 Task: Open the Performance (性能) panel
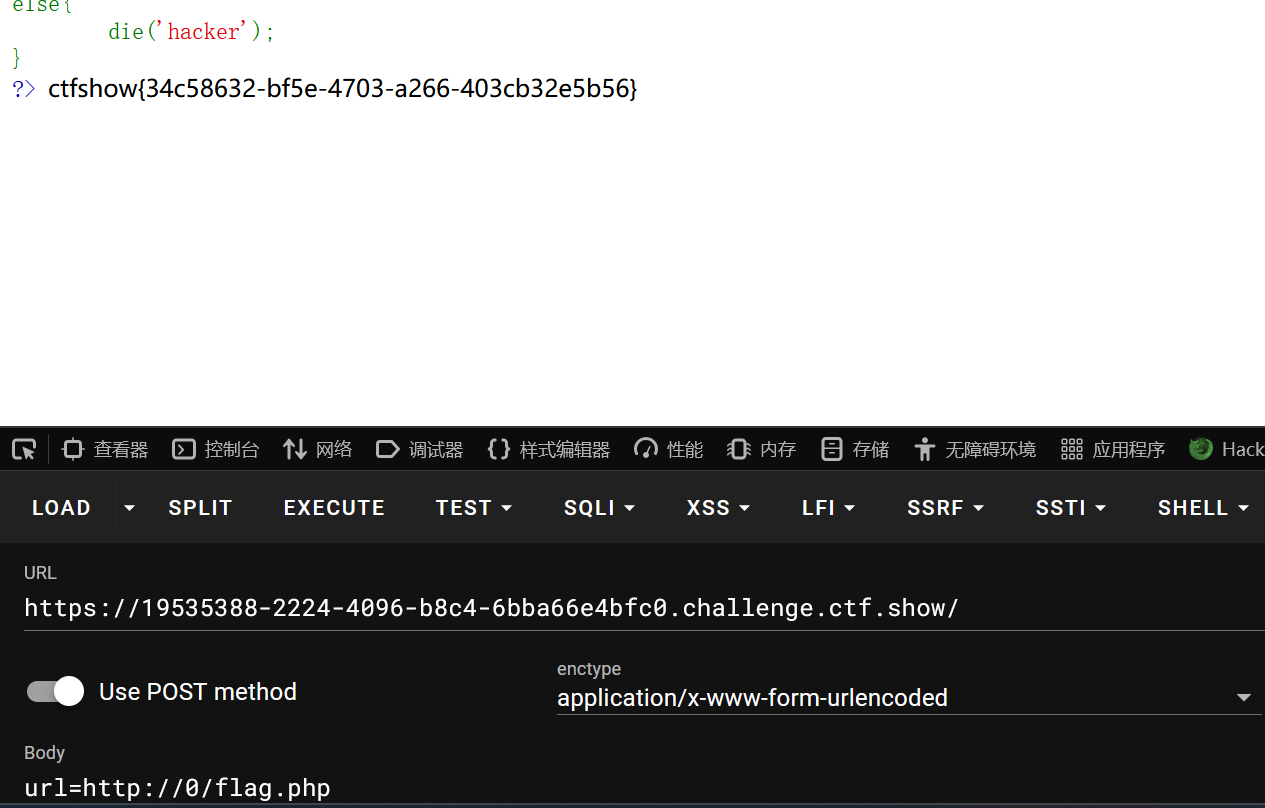click(669, 450)
